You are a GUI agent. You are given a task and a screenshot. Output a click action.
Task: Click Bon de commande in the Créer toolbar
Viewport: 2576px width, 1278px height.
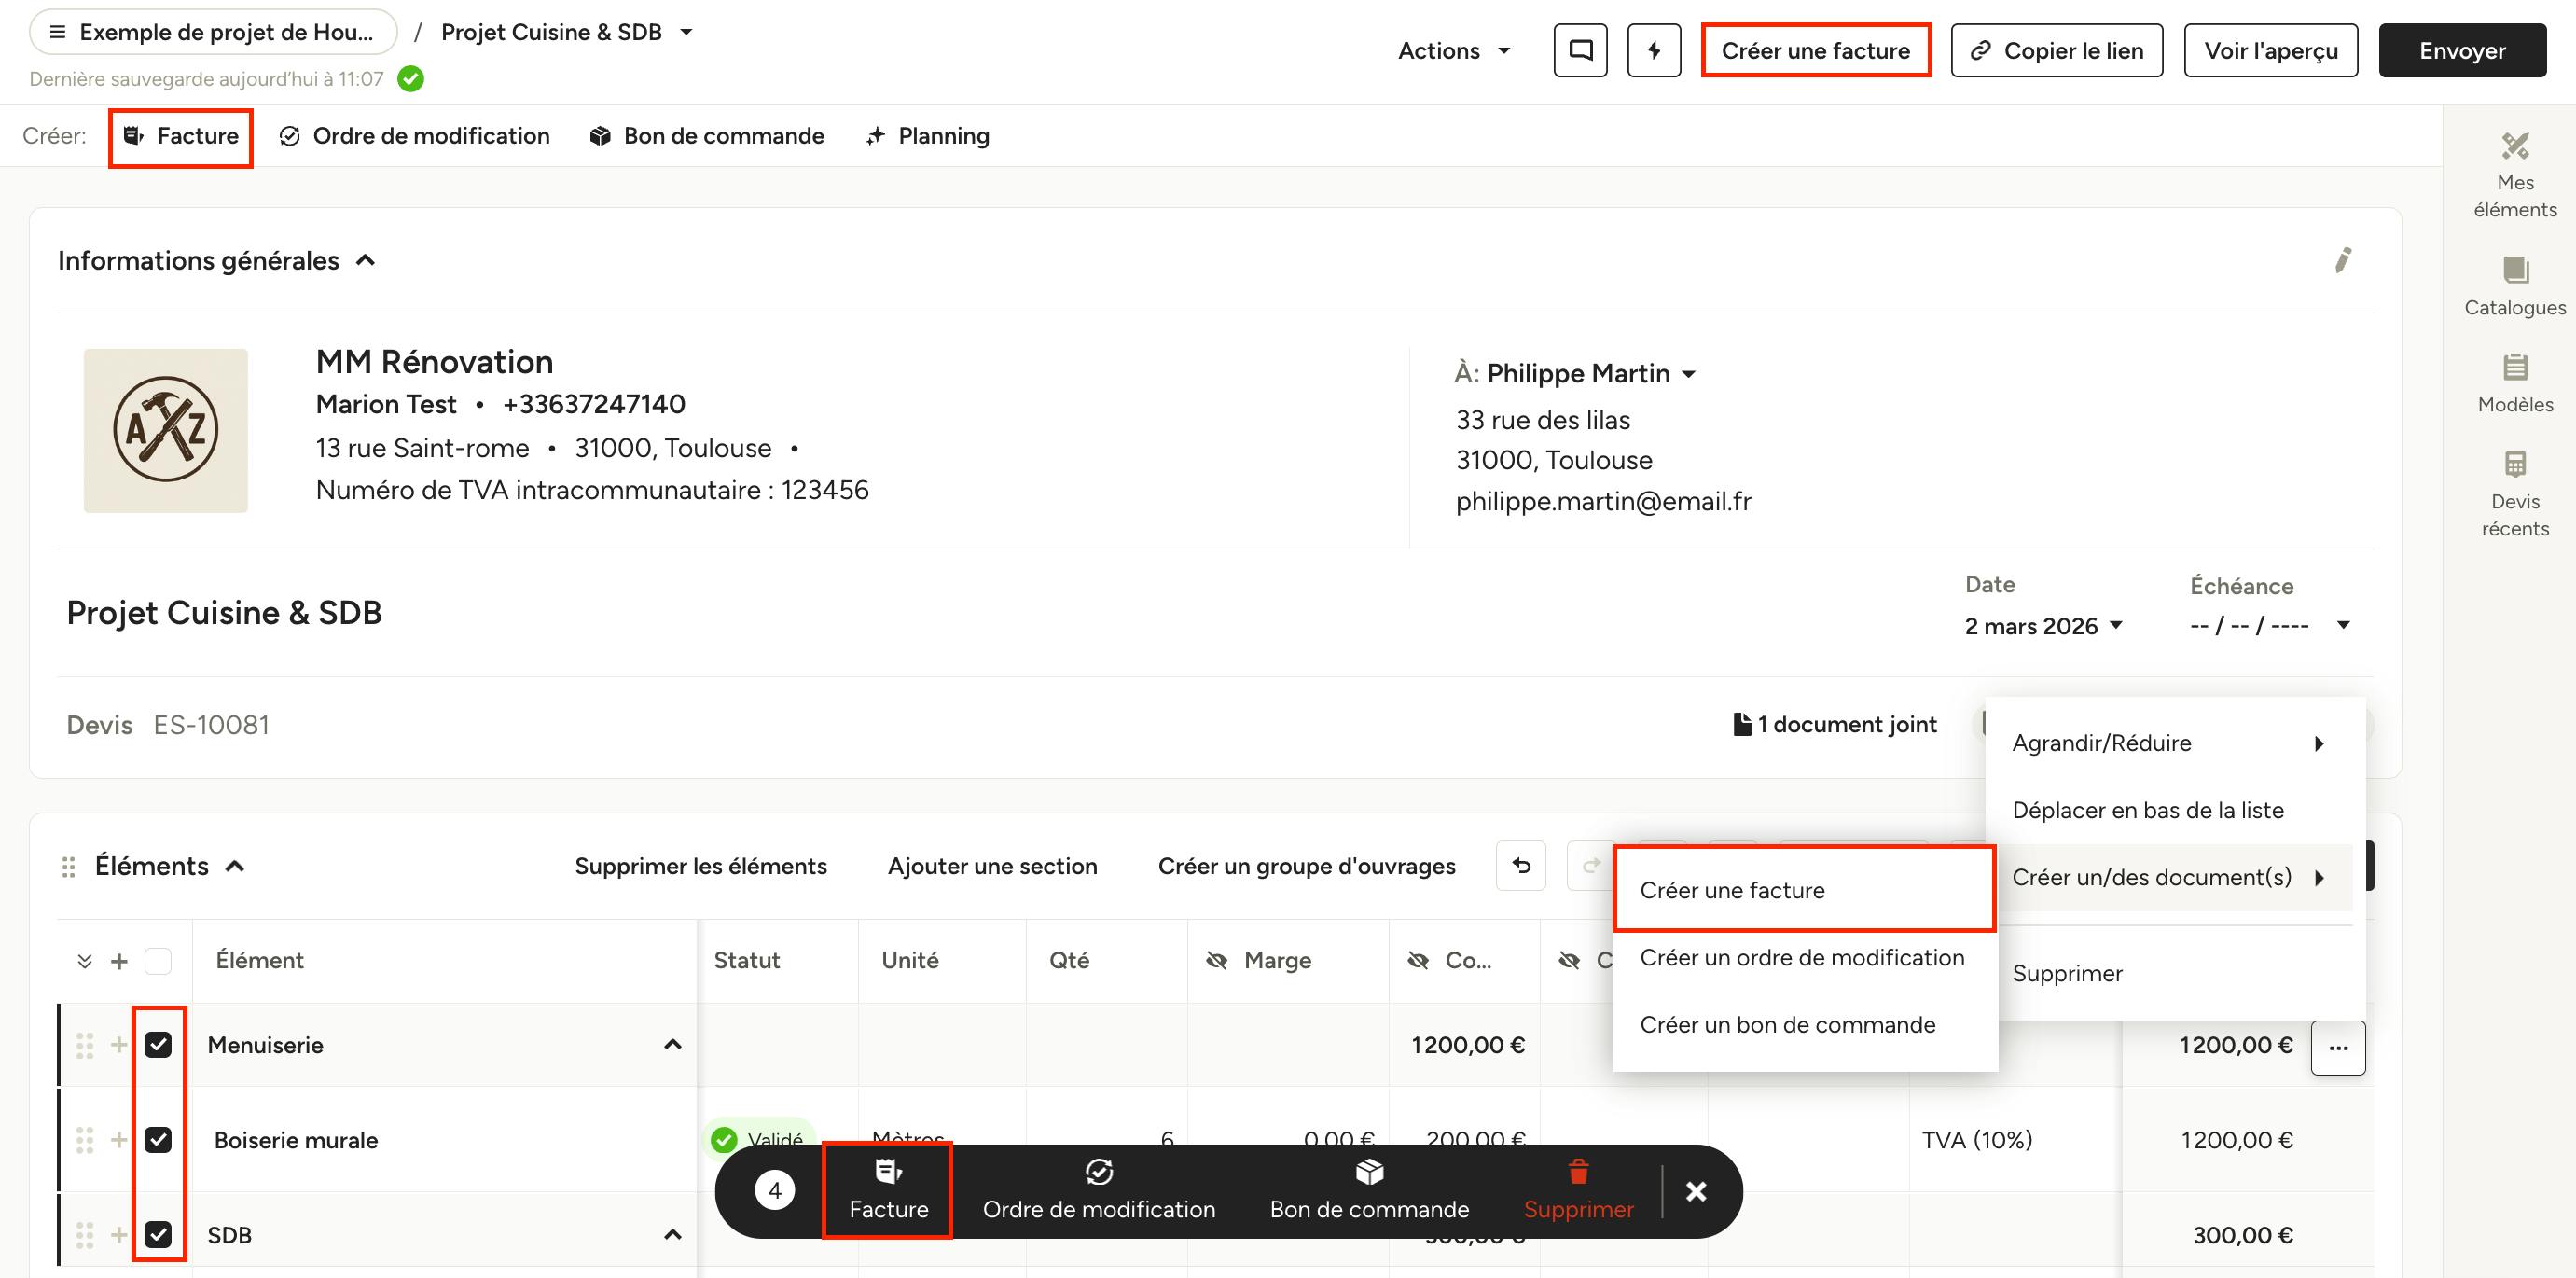tap(707, 136)
